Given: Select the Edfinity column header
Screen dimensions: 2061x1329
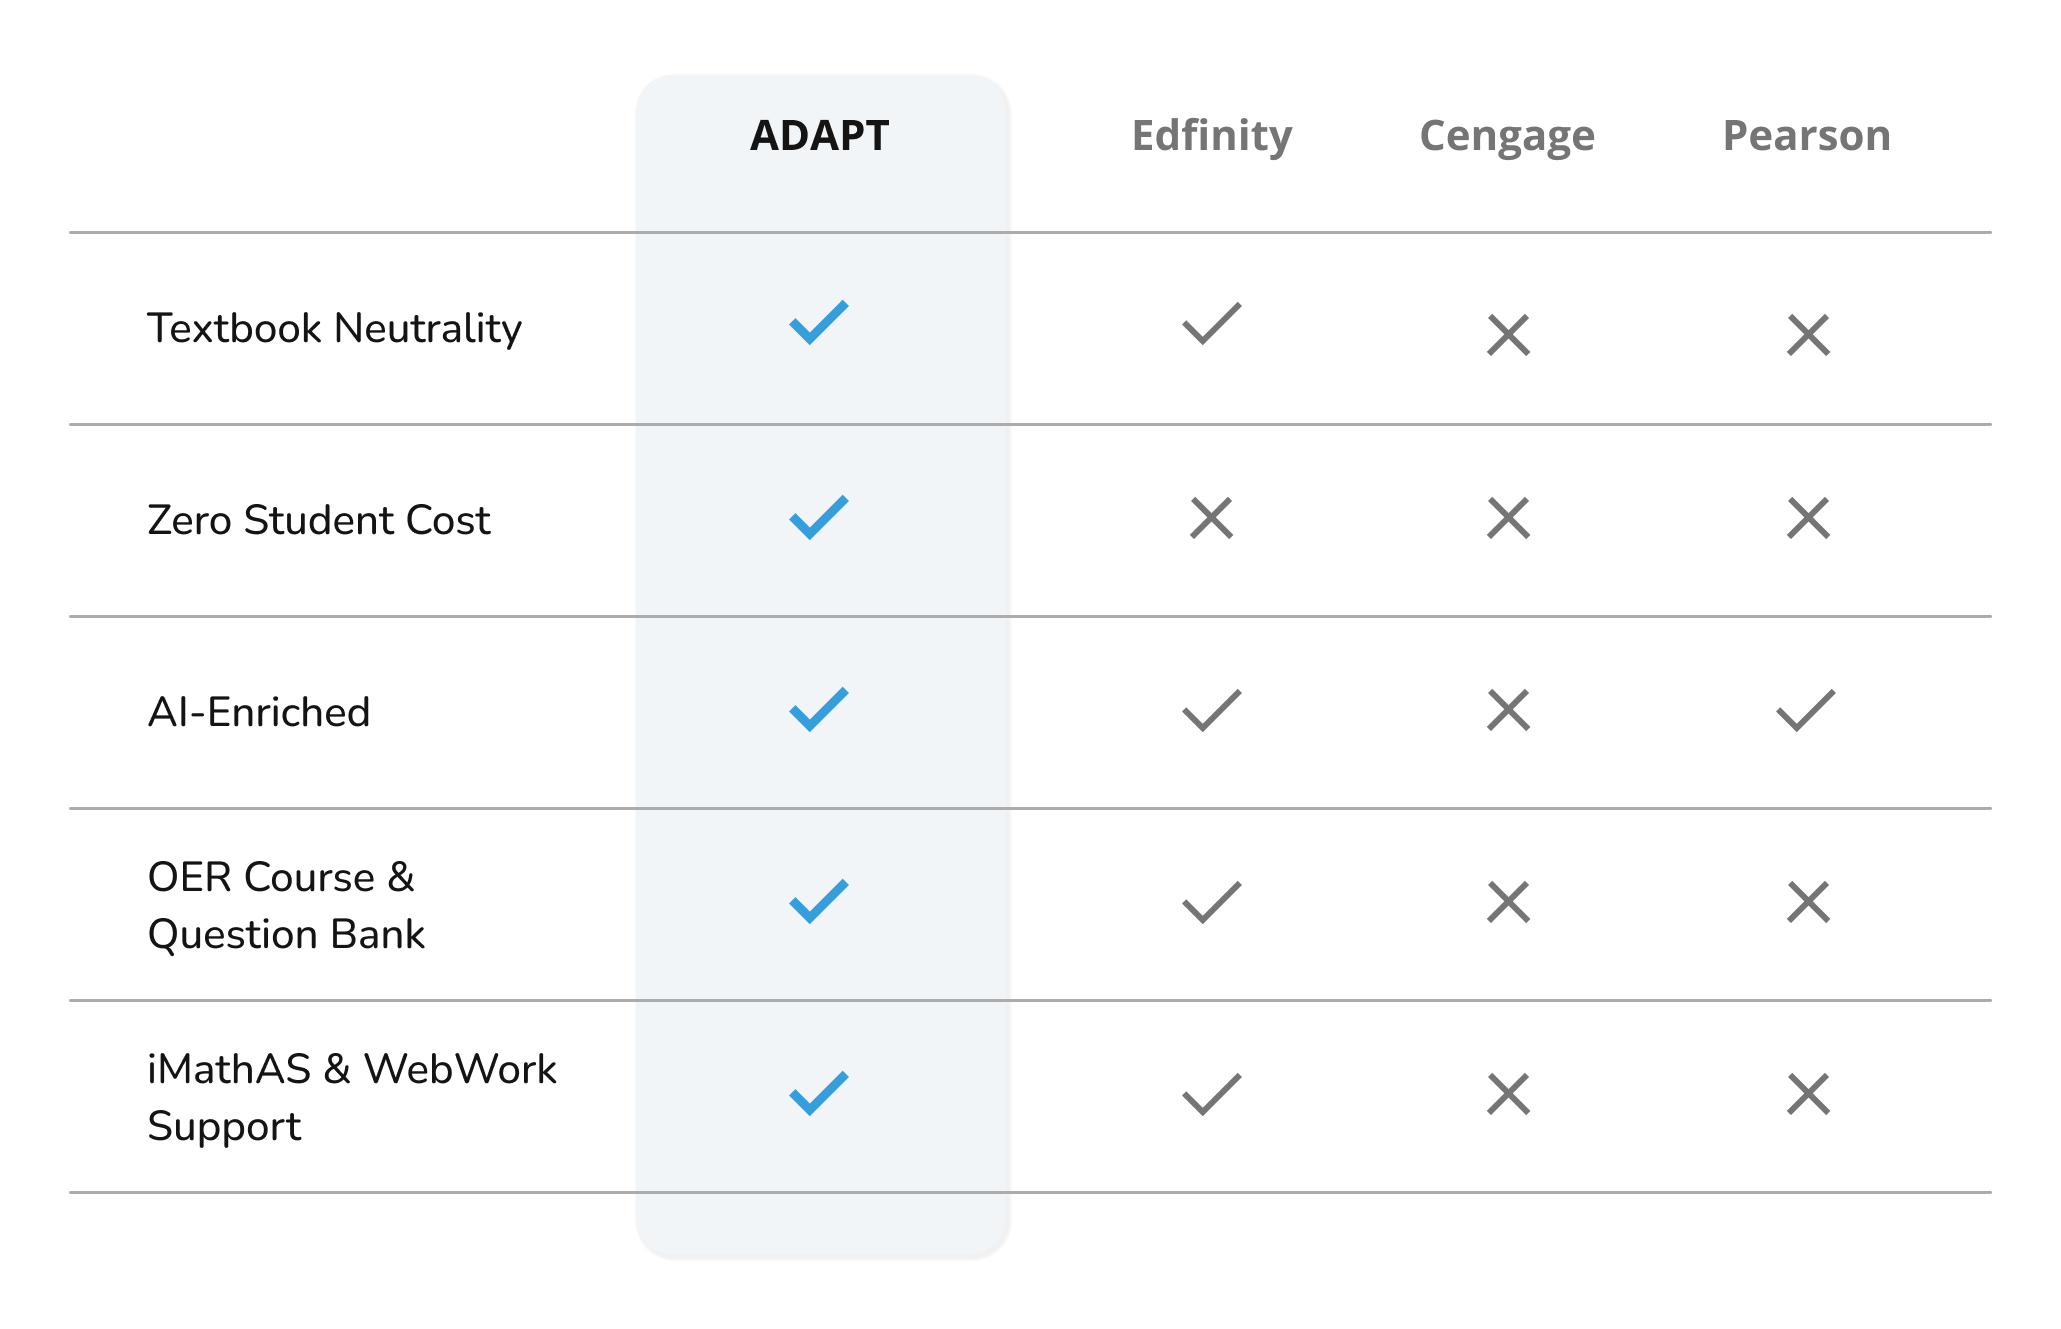Looking at the screenshot, I should point(1211,136).
